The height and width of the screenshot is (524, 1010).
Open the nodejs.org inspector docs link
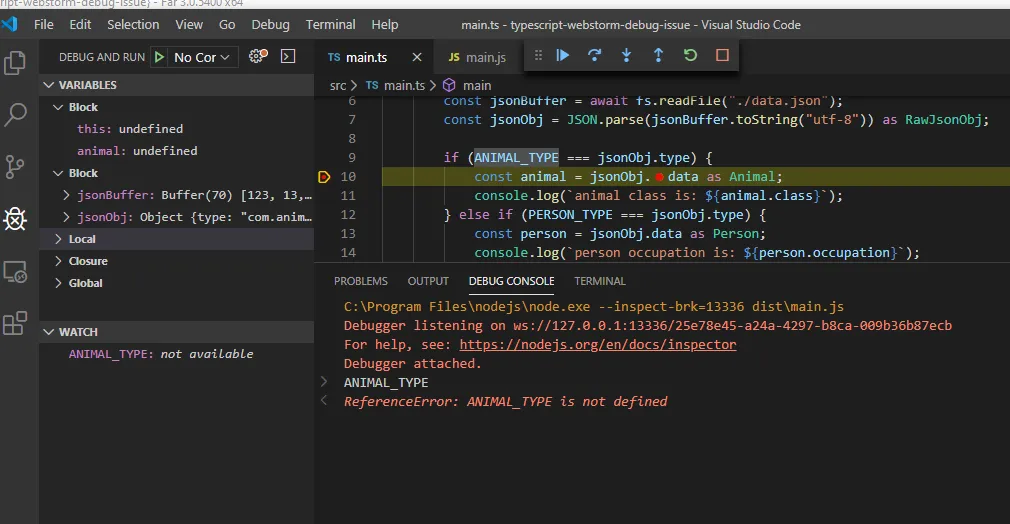coord(597,344)
